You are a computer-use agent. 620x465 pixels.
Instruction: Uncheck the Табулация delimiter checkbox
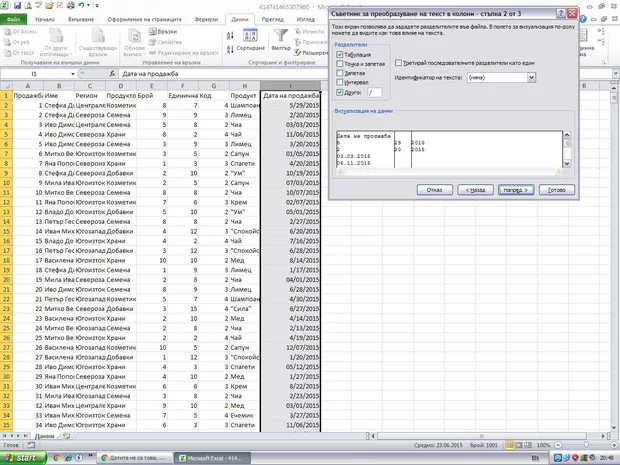point(340,54)
